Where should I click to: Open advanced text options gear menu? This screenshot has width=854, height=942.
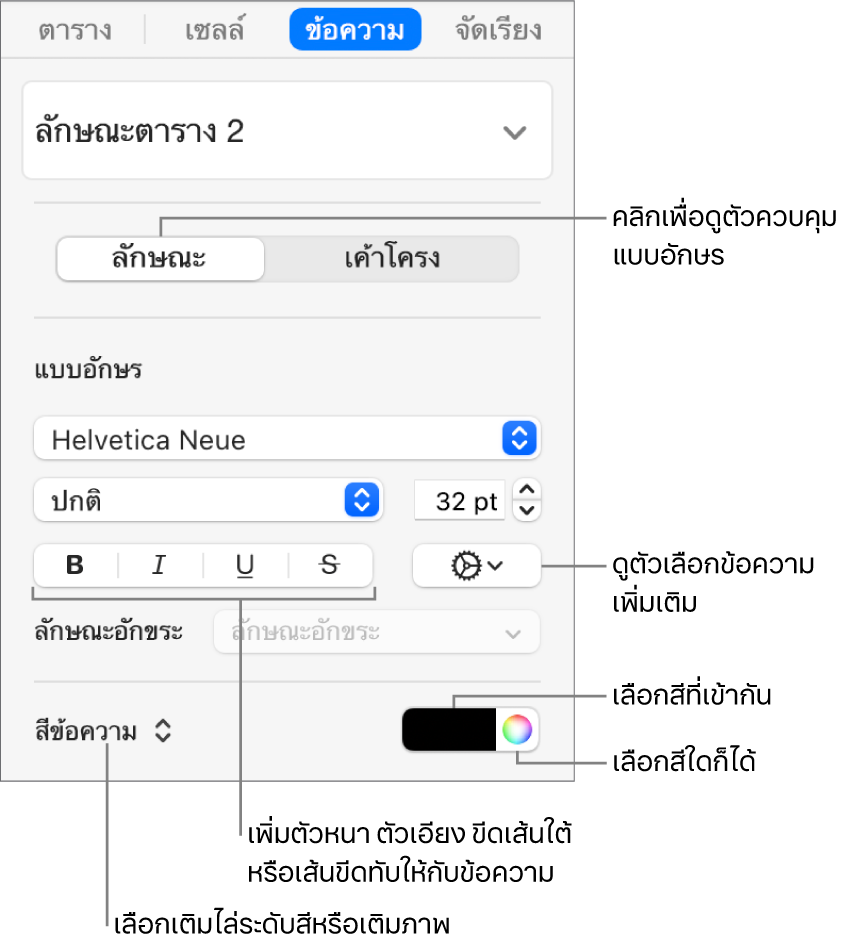coord(477,565)
